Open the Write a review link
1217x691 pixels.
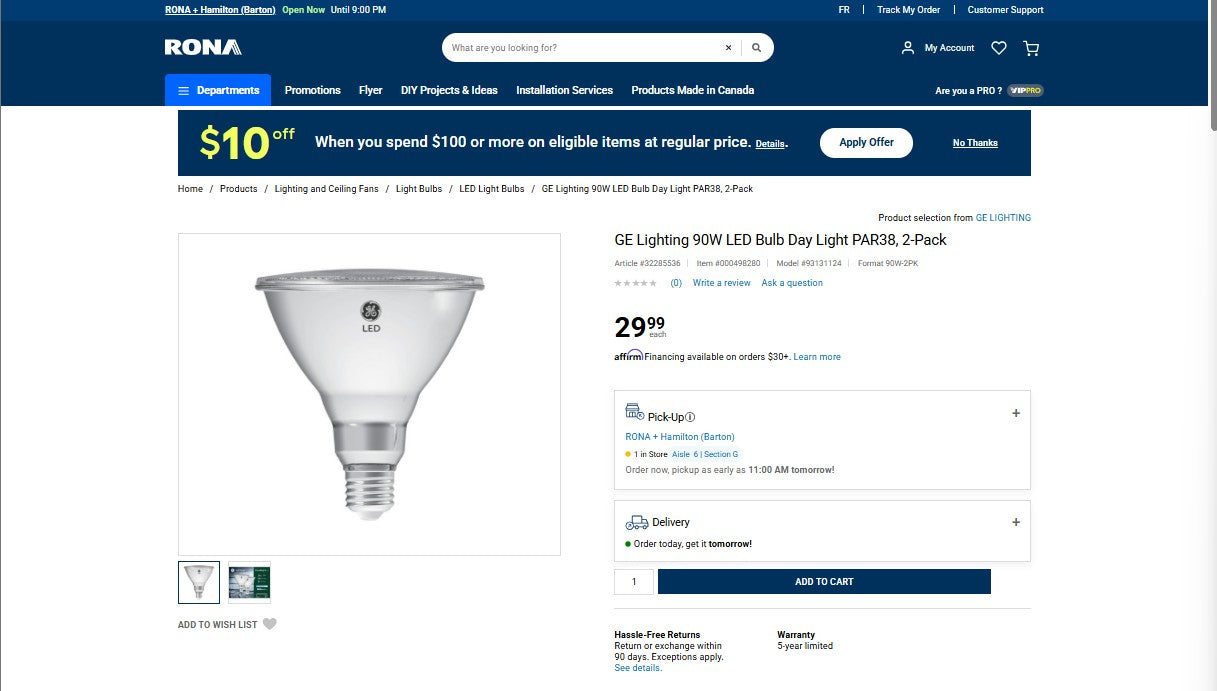pyautogui.click(x=721, y=282)
